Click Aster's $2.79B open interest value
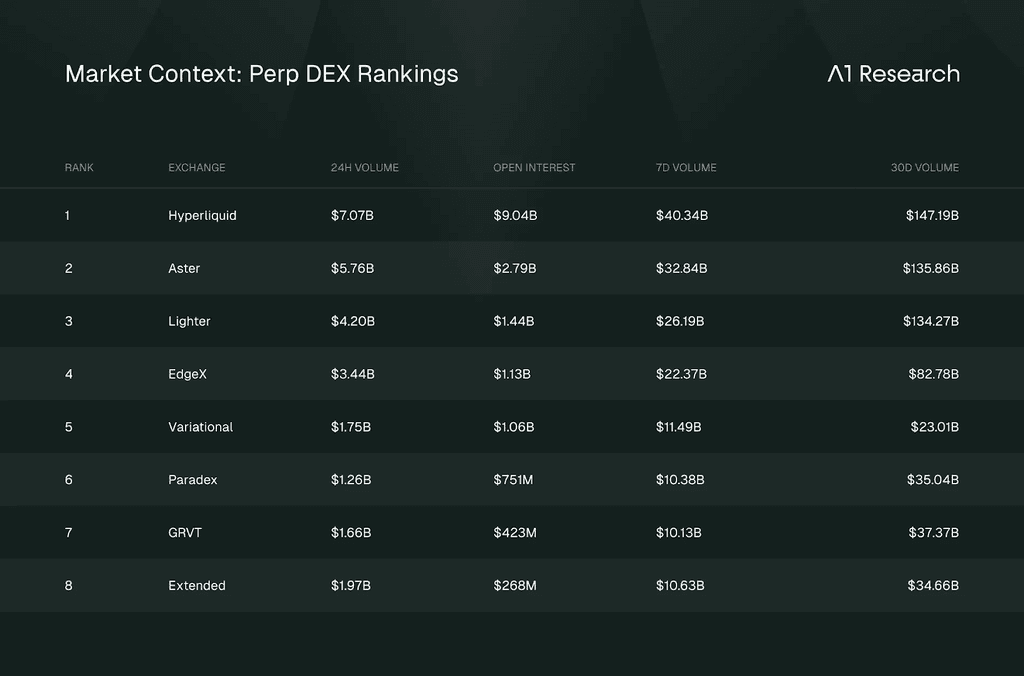 [x=515, y=268]
